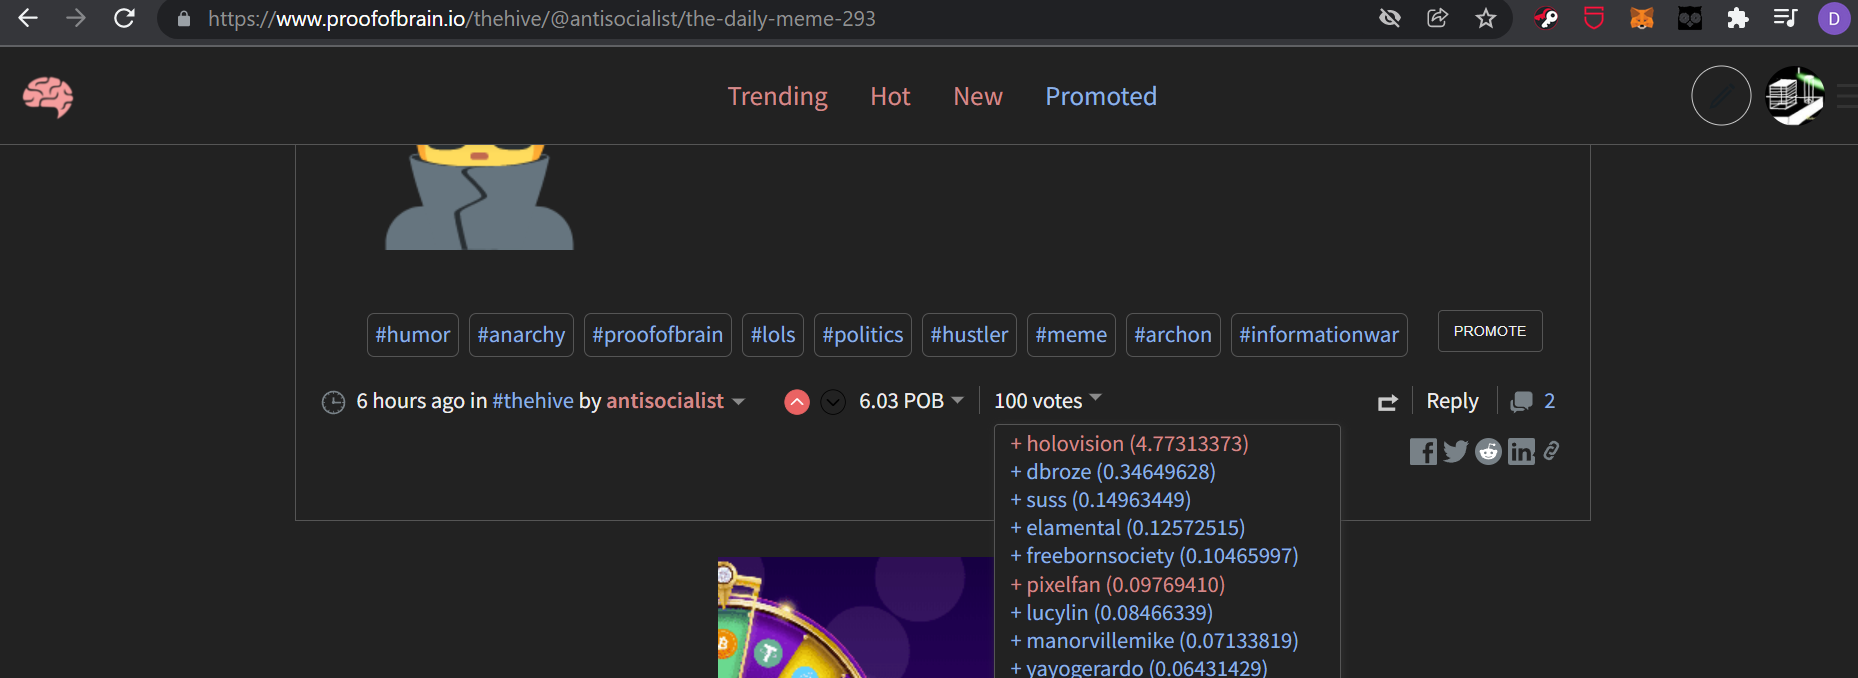Viewport: 1858px width, 678px height.
Task: Click the #informationwar tag
Action: pyautogui.click(x=1319, y=335)
